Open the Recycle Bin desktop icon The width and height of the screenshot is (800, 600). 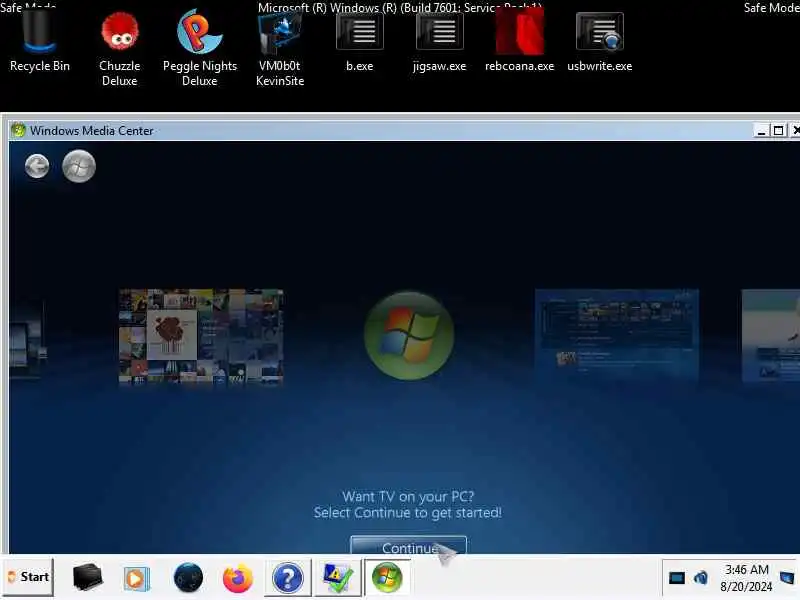coord(39,43)
